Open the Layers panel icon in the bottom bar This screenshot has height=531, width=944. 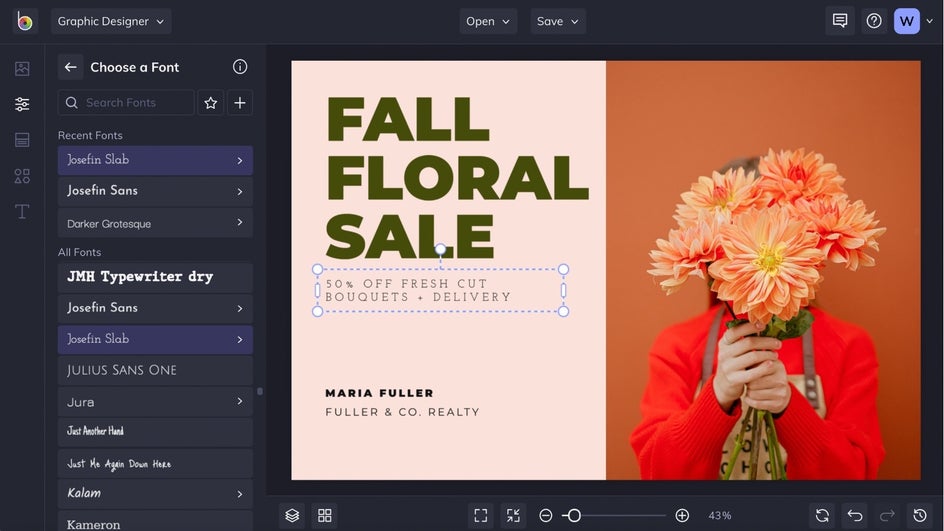tap(292, 515)
